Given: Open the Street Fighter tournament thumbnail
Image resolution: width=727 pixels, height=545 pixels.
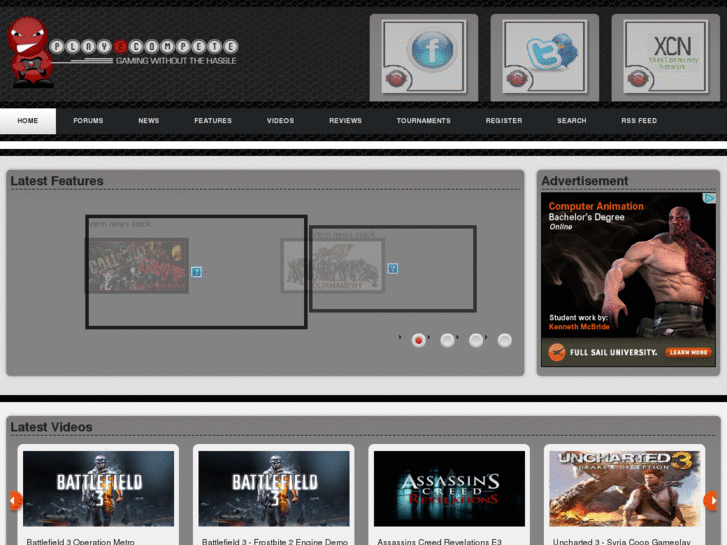Looking at the screenshot, I should coord(332,266).
